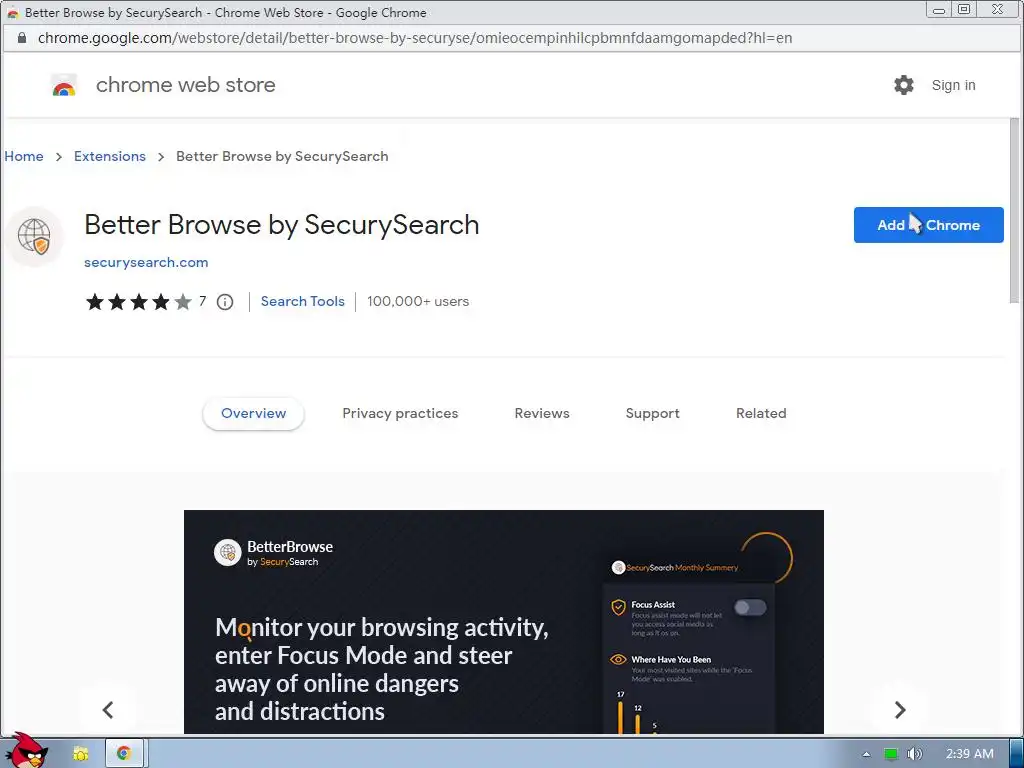Click the Better Browse extension globe icon
Screen dimensions: 1024x768
(x=34, y=236)
